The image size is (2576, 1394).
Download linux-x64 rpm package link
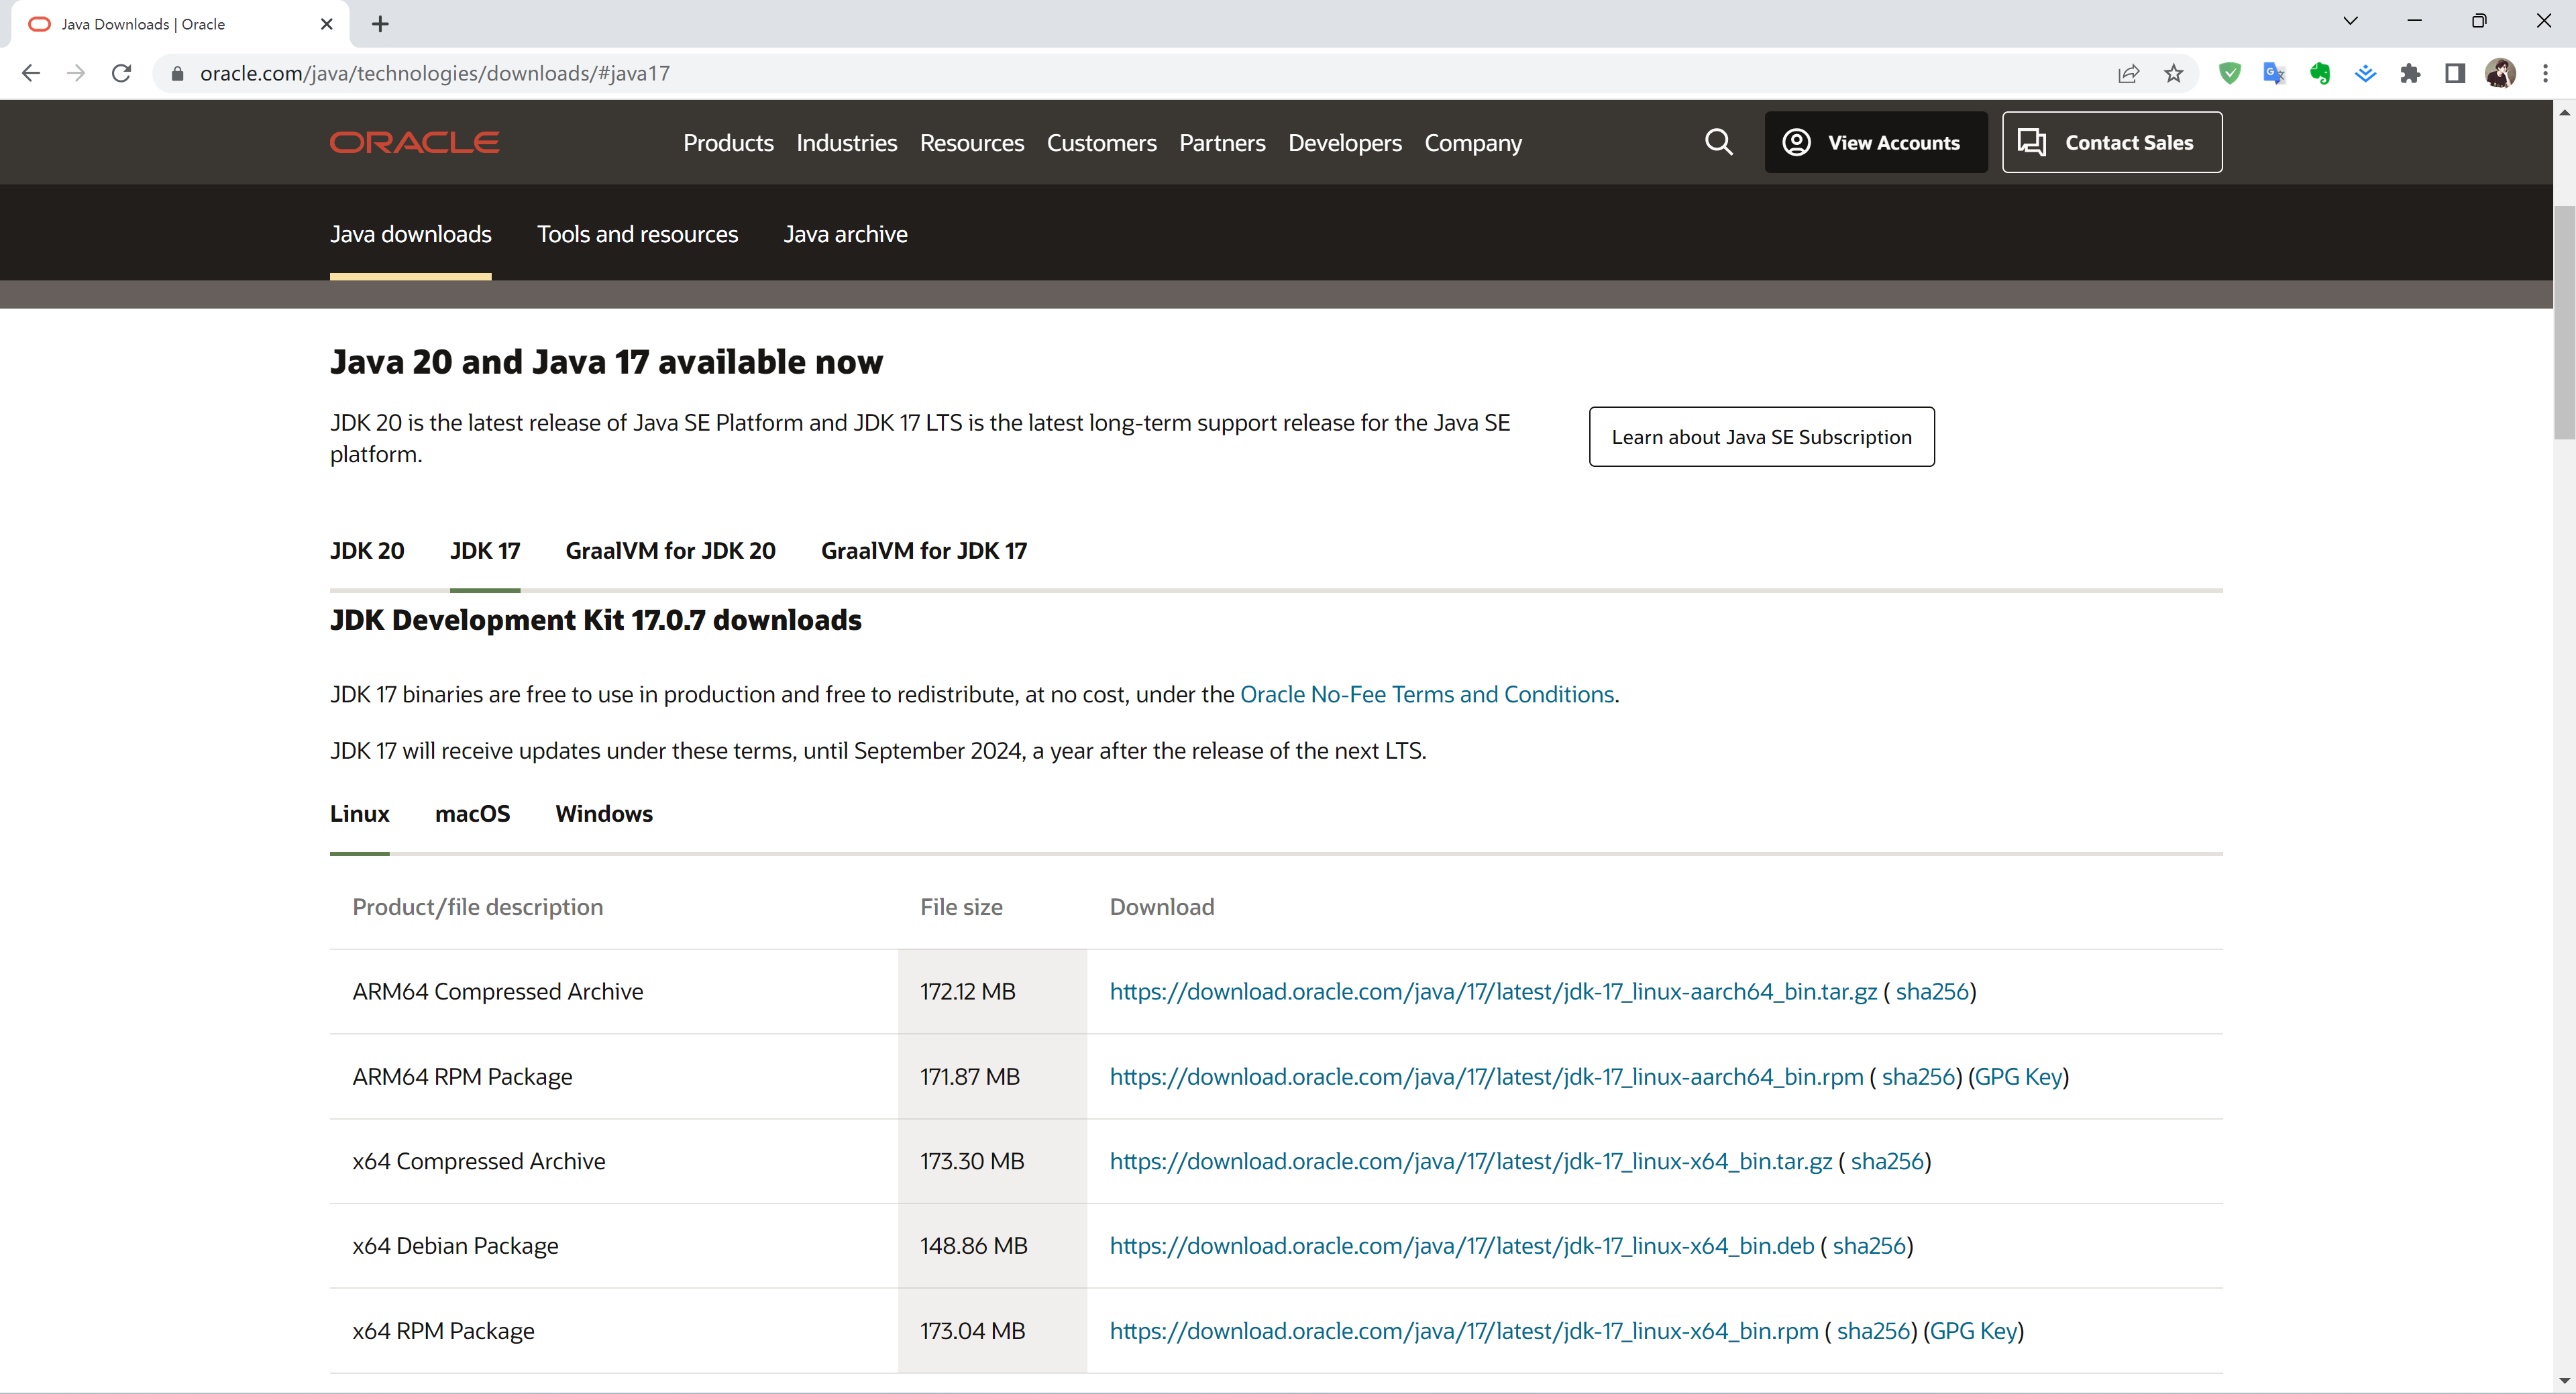[1463, 1330]
